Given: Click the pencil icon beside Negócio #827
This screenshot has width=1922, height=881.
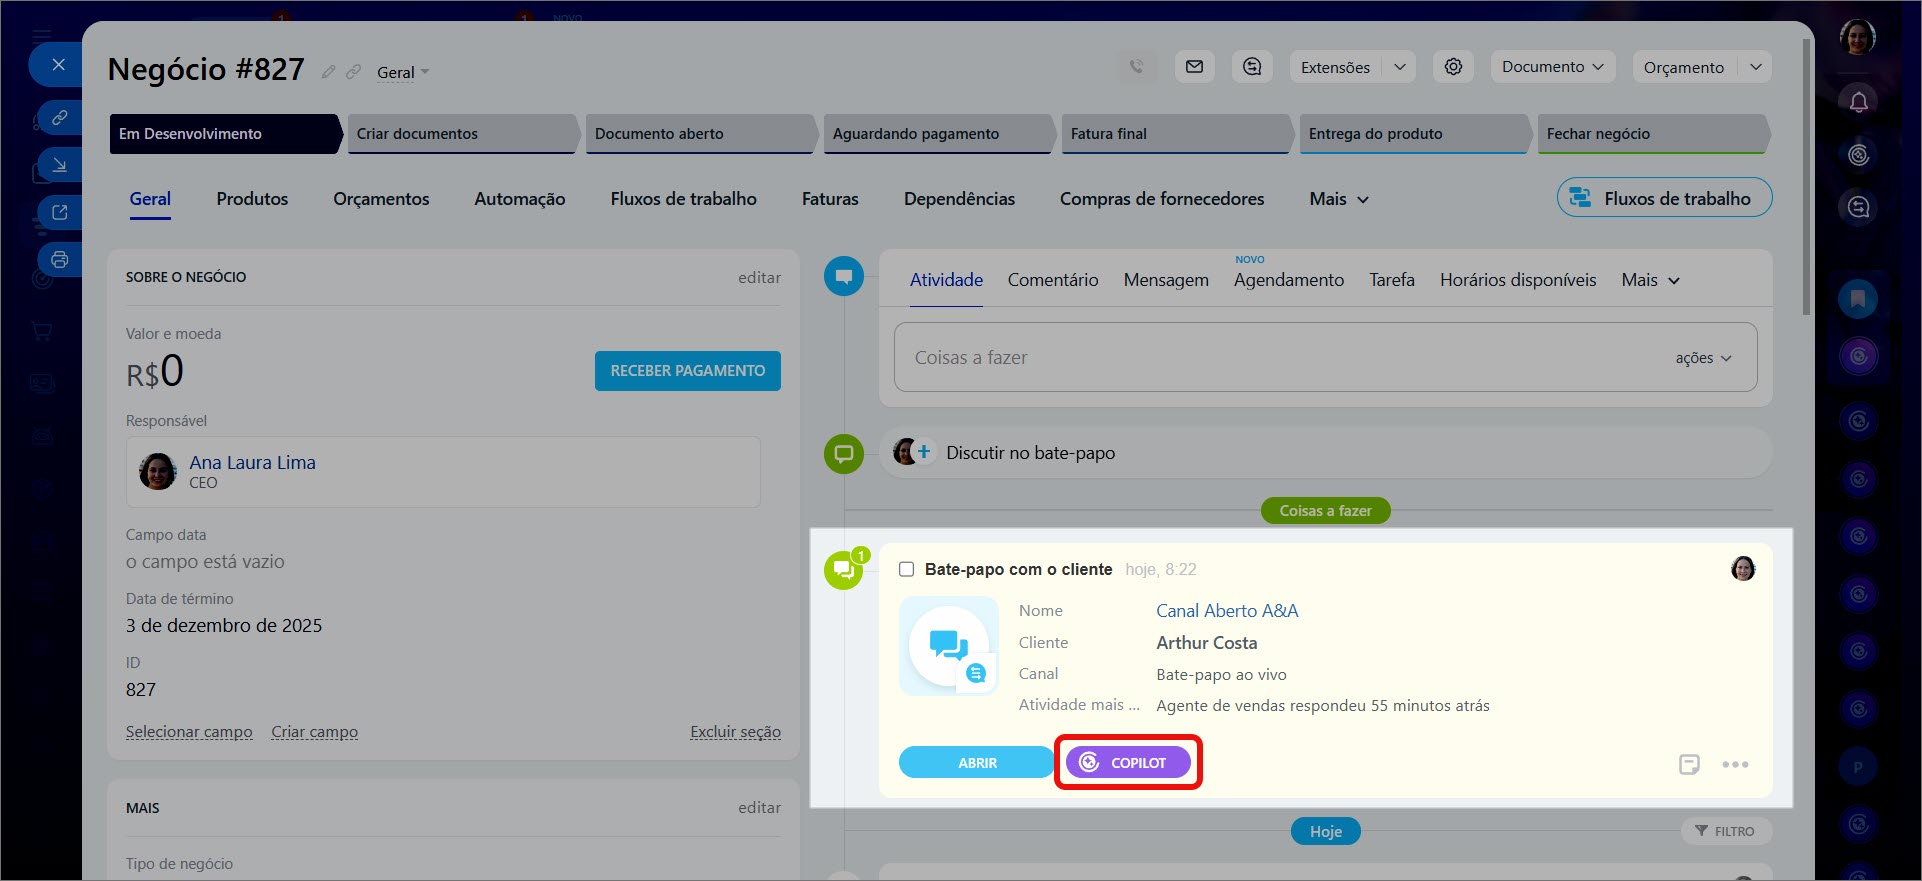Looking at the screenshot, I should click(x=328, y=72).
